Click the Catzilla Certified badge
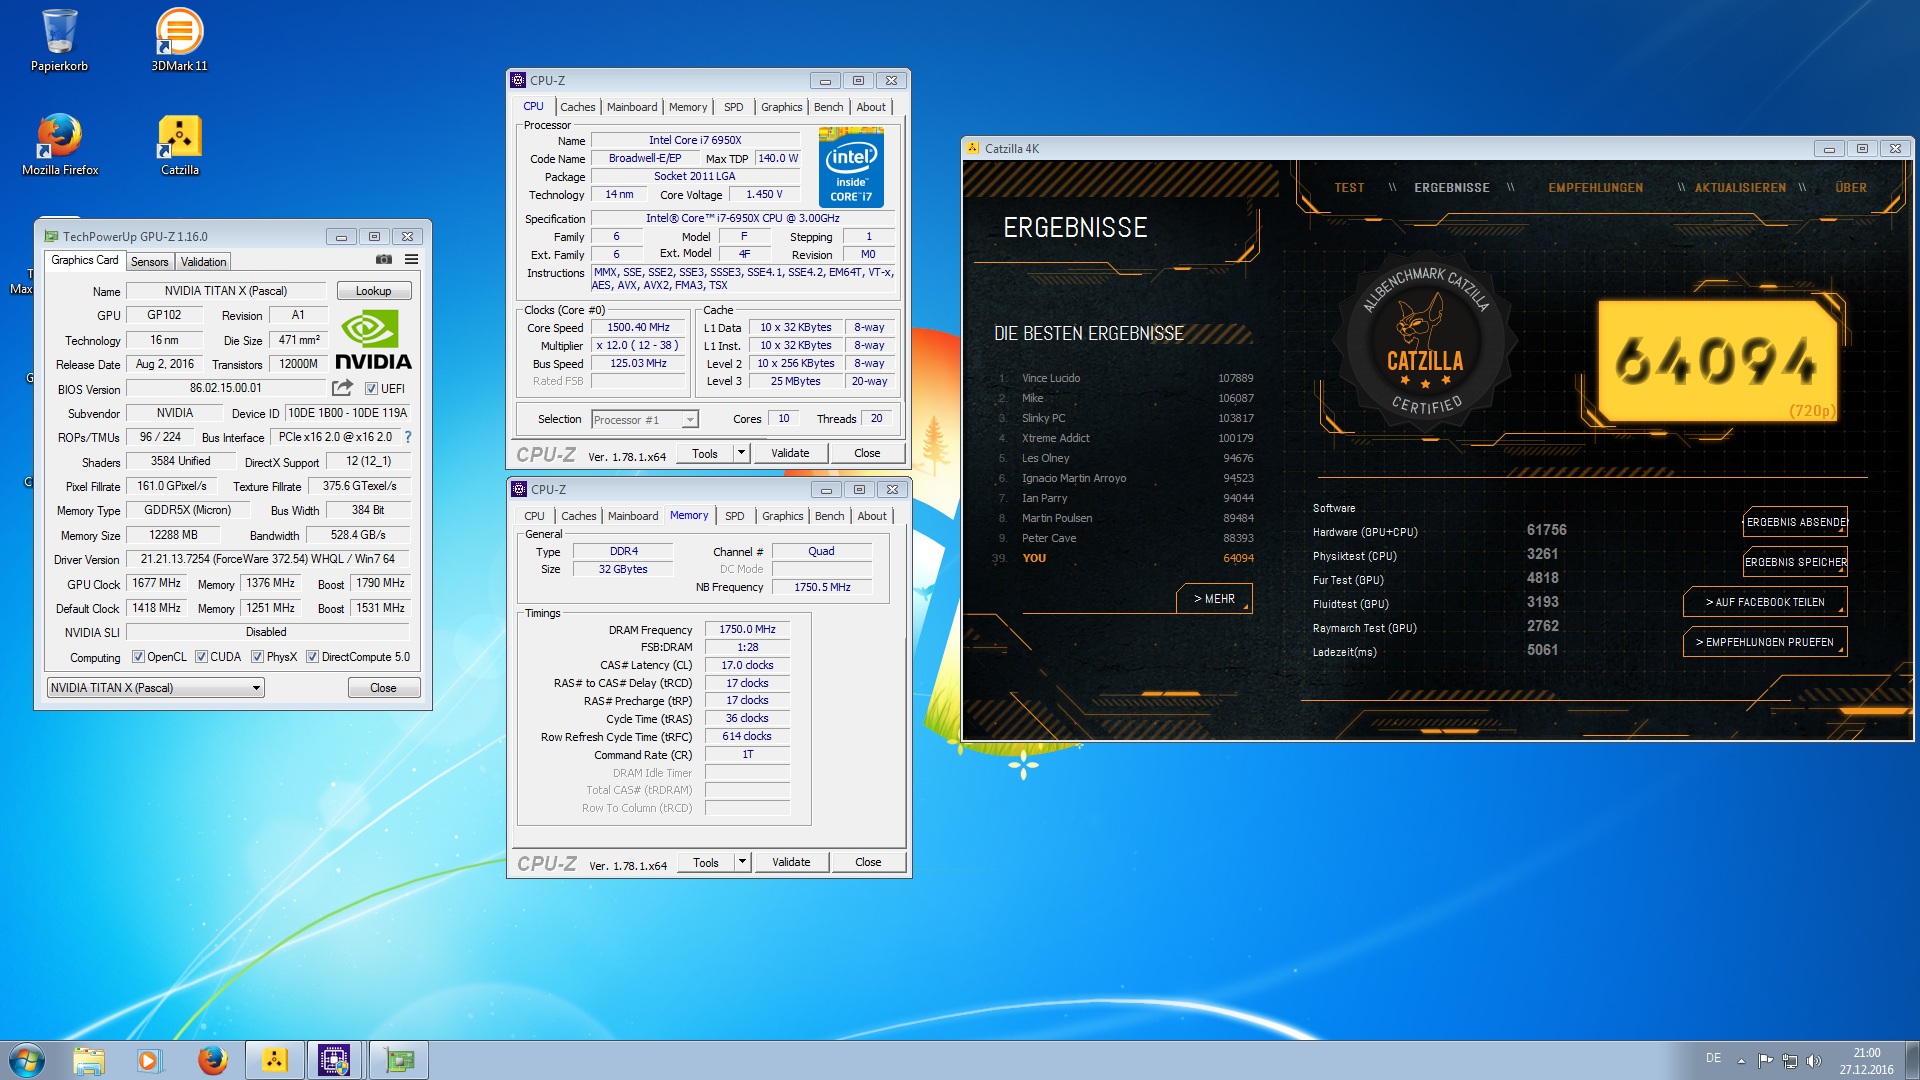The height and width of the screenshot is (1080, 1920). [1426, 343]
